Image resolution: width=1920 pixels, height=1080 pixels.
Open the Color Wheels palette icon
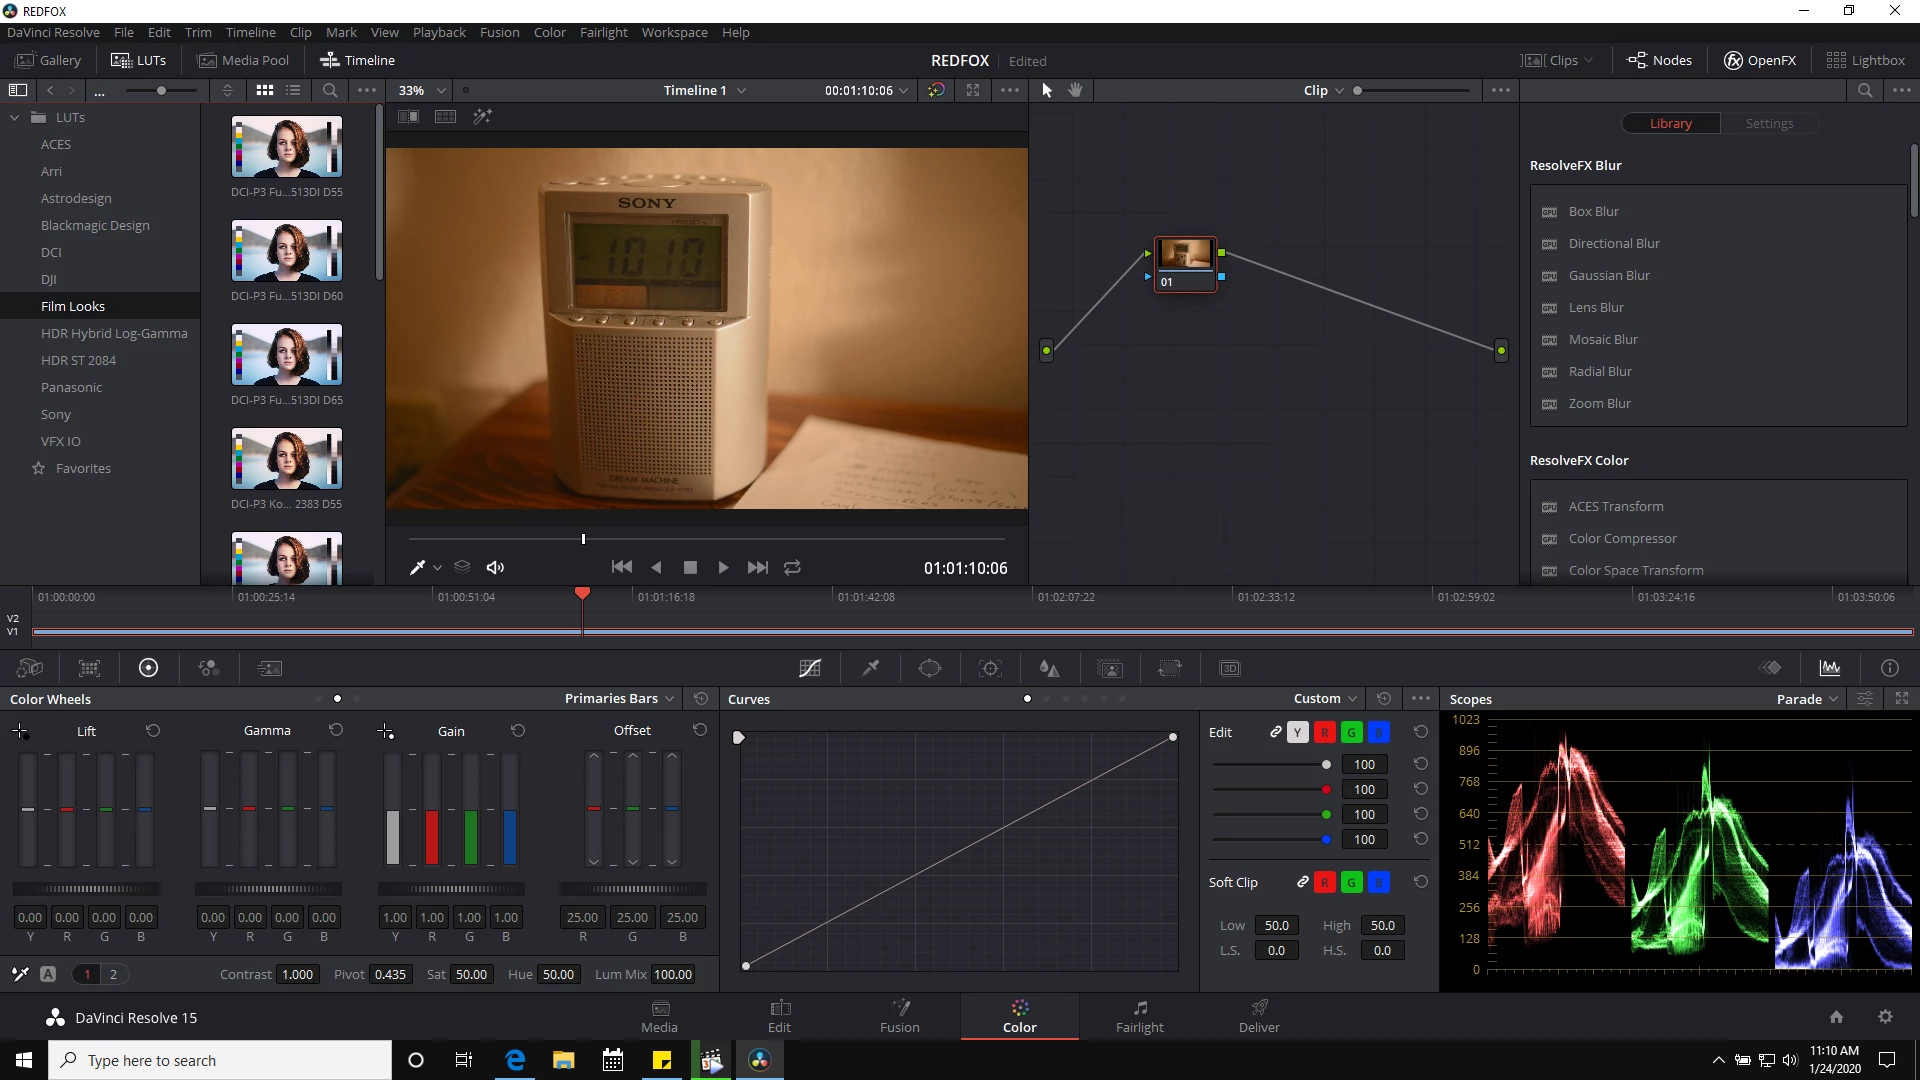[x=148, y=668]
